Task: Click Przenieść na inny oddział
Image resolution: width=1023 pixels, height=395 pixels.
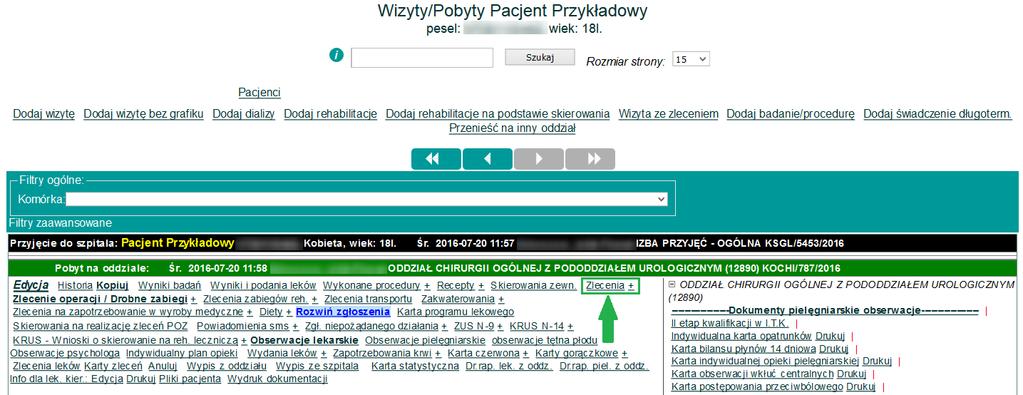Action: coord(512,128)
